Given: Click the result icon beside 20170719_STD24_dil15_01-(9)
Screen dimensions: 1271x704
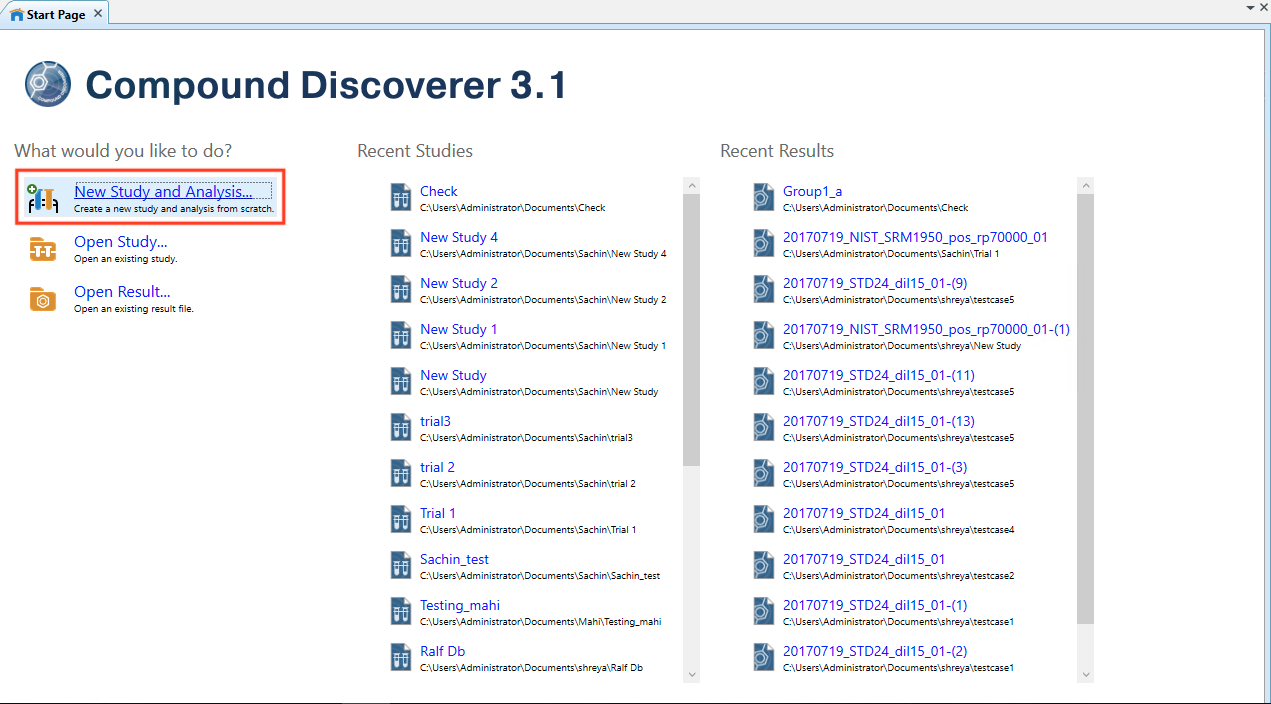Looking at the screenshot, I should click(x=763, y=289).
